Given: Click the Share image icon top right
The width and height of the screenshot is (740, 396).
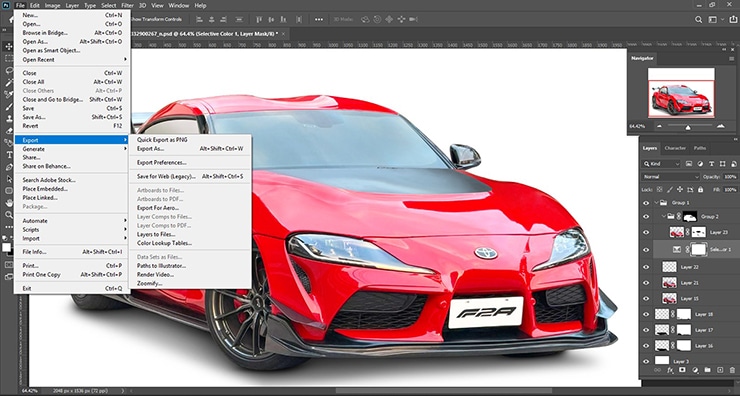Looking at the screenshot, I should [733, 19].
